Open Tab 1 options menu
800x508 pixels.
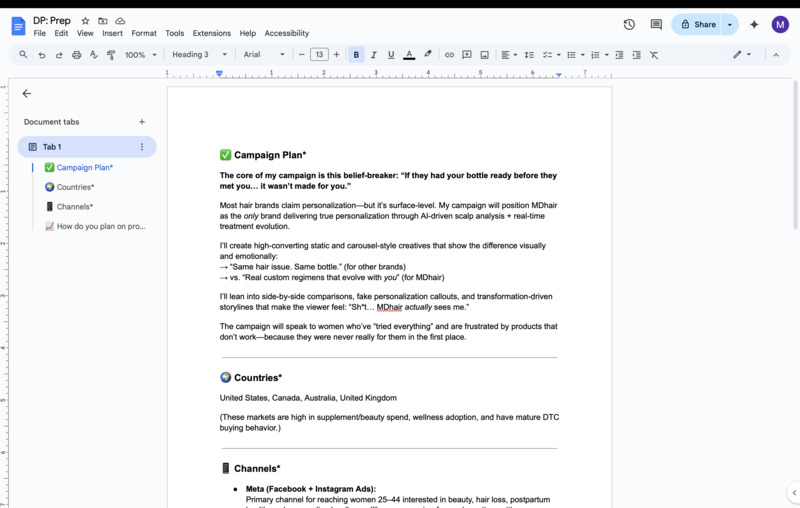(142, 147)
